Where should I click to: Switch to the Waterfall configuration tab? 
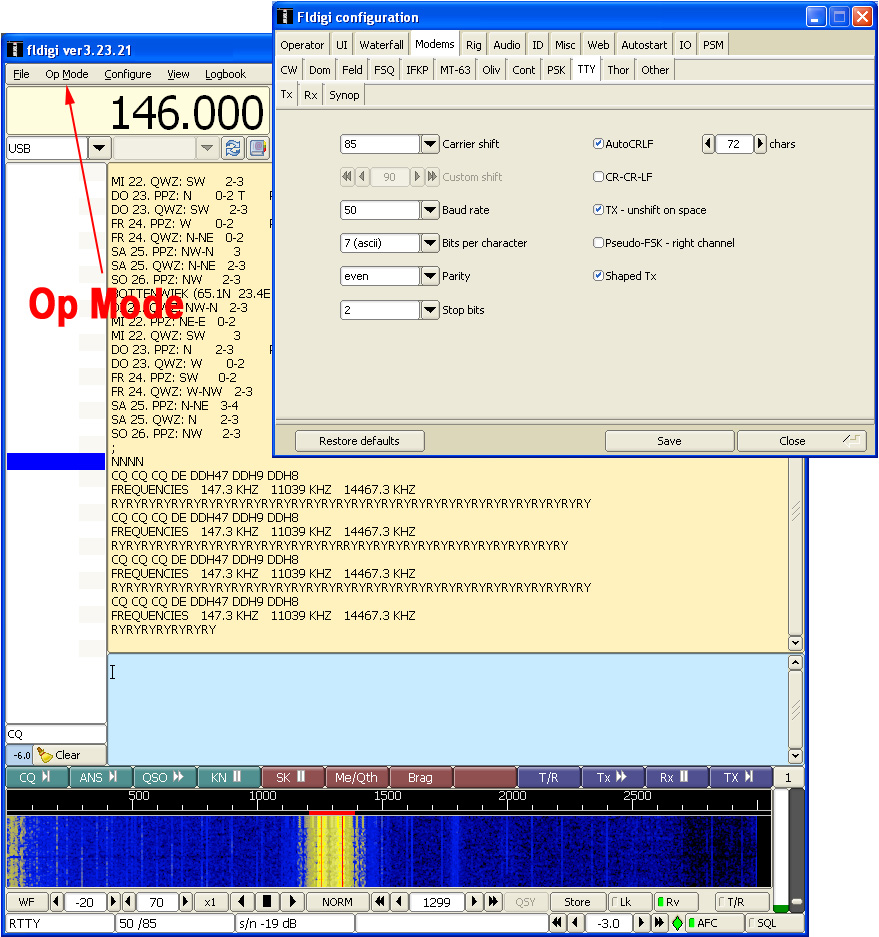[x=381, y=45]
